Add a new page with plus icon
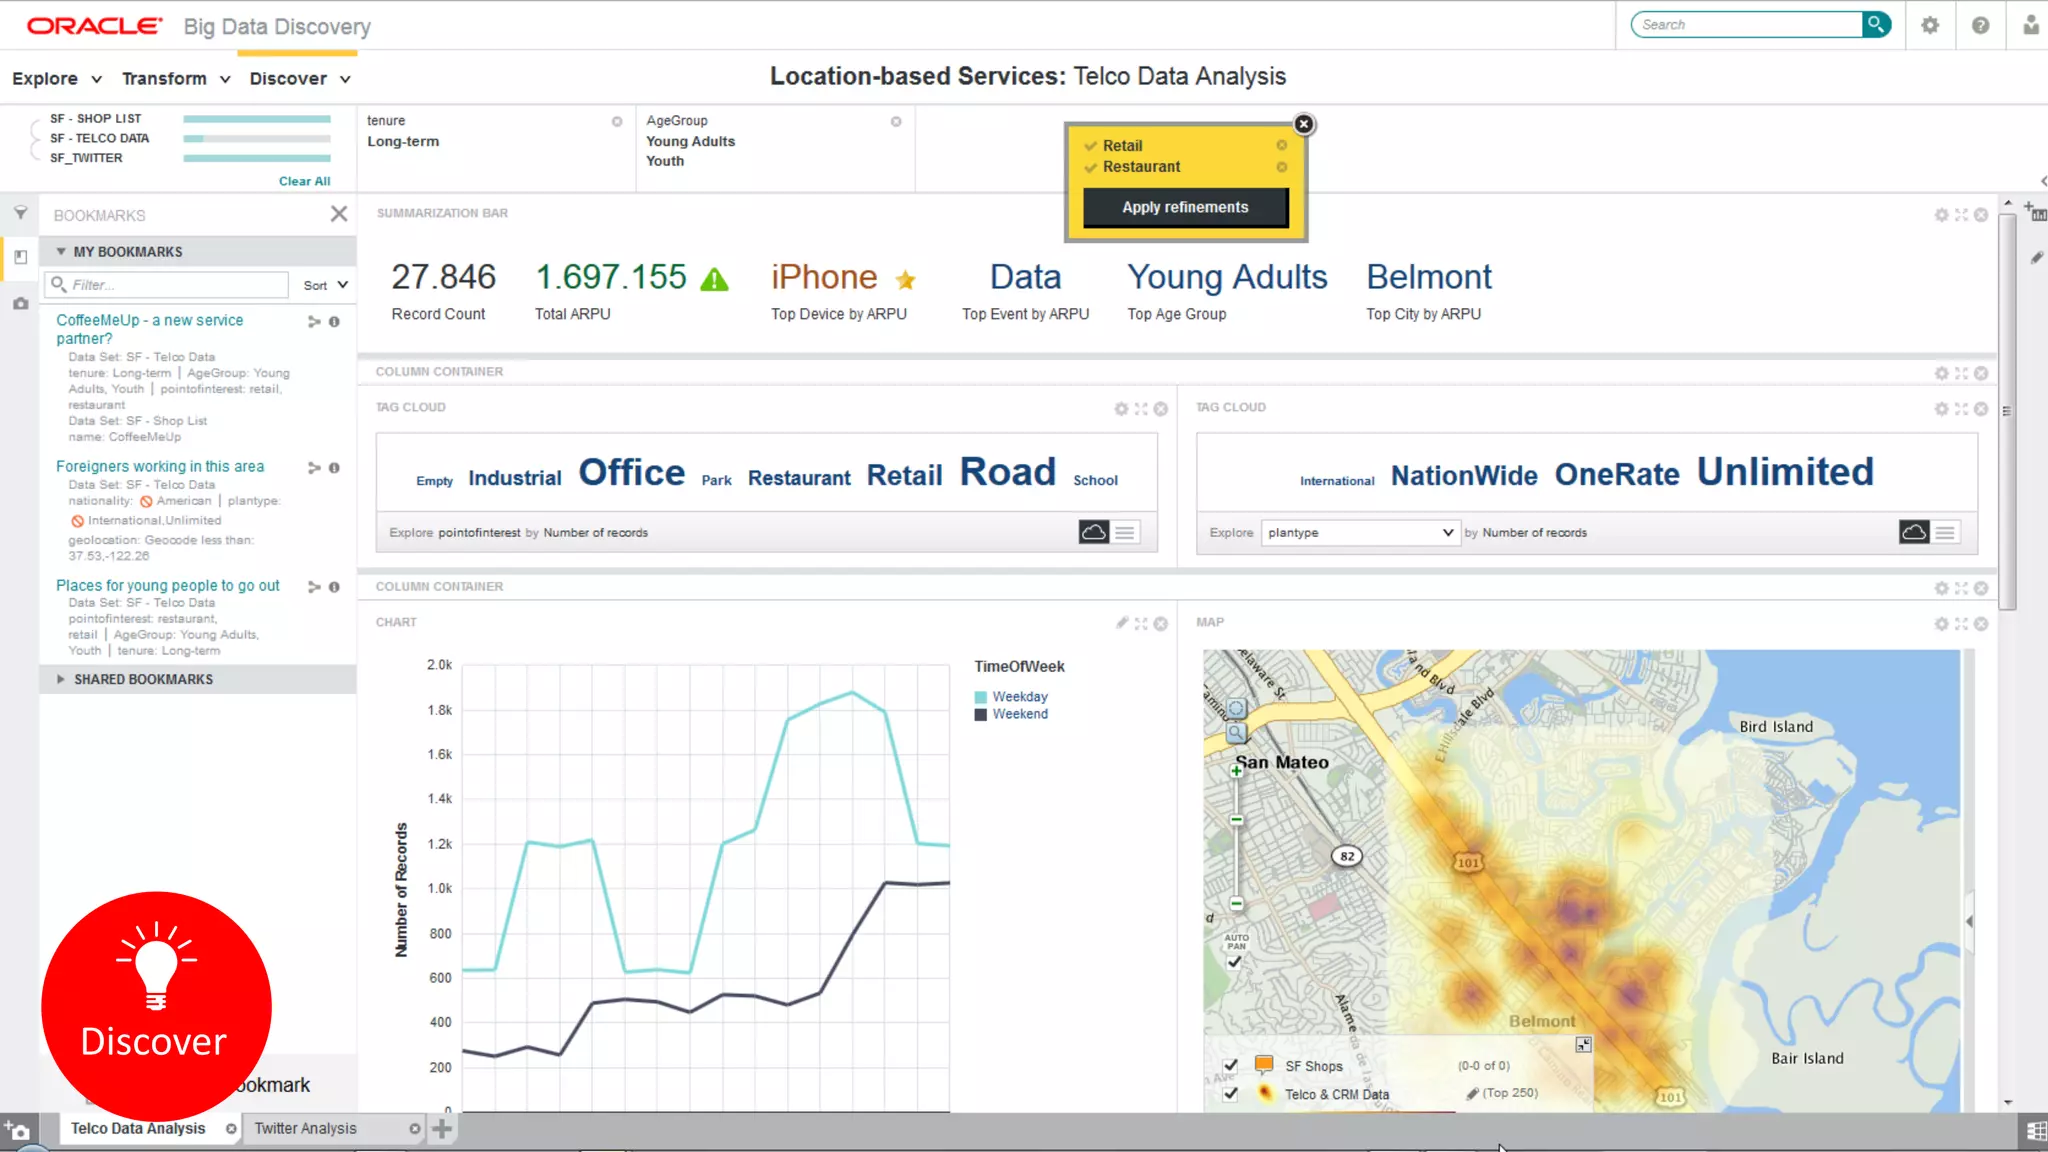 coord(442,1129)
